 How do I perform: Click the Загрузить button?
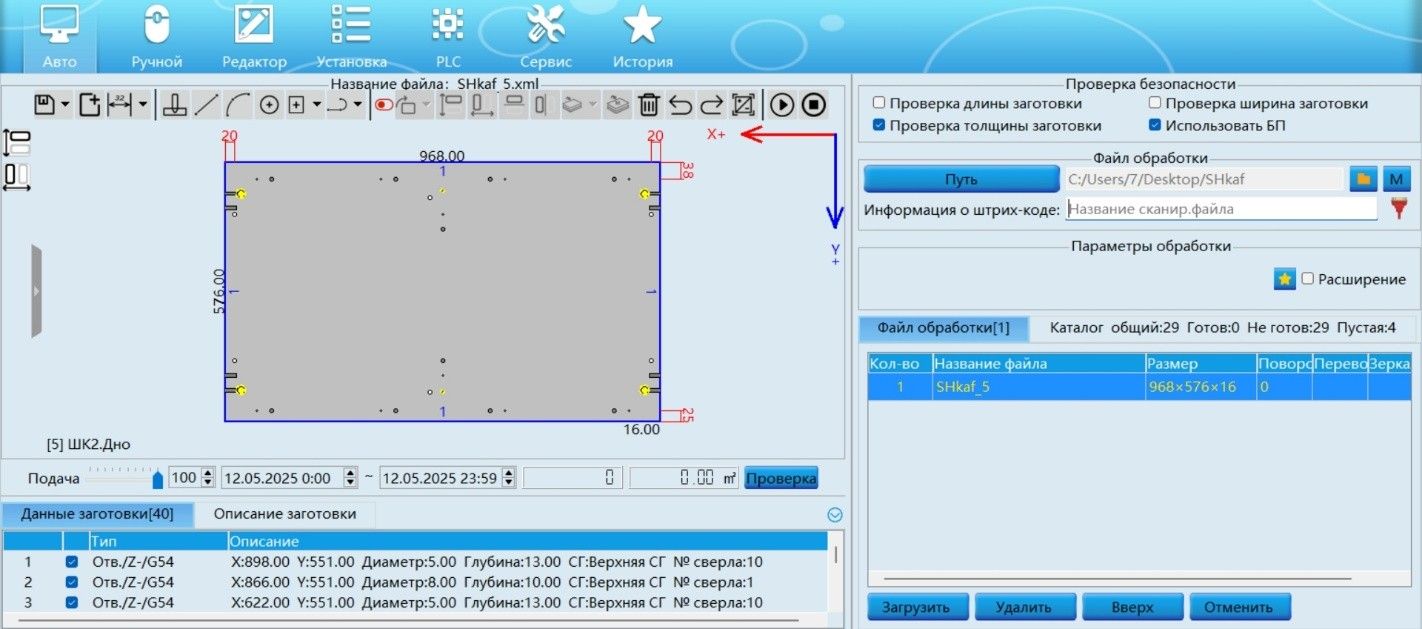917,607
